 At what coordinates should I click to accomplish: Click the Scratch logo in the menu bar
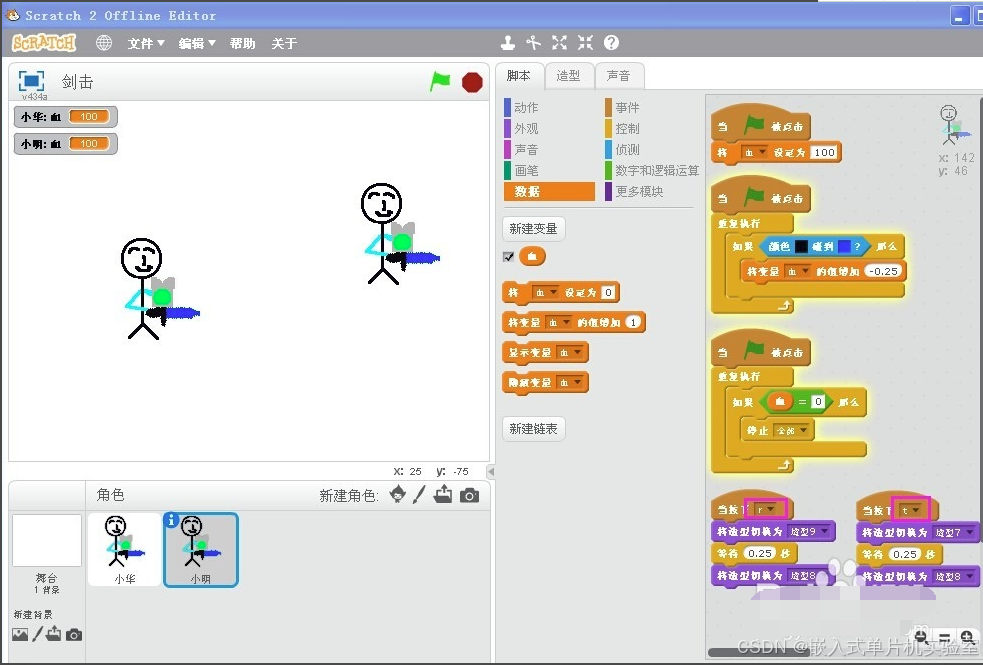[44, 43]
